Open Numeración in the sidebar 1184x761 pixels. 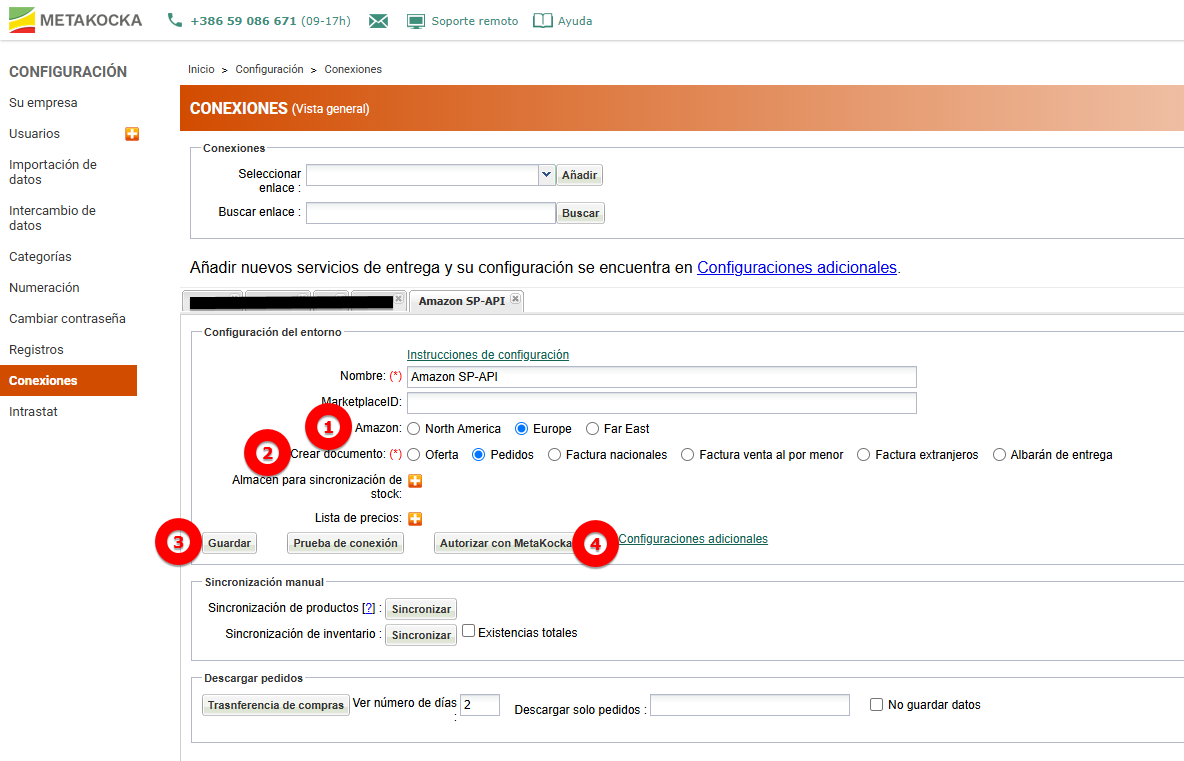point(44,288)
